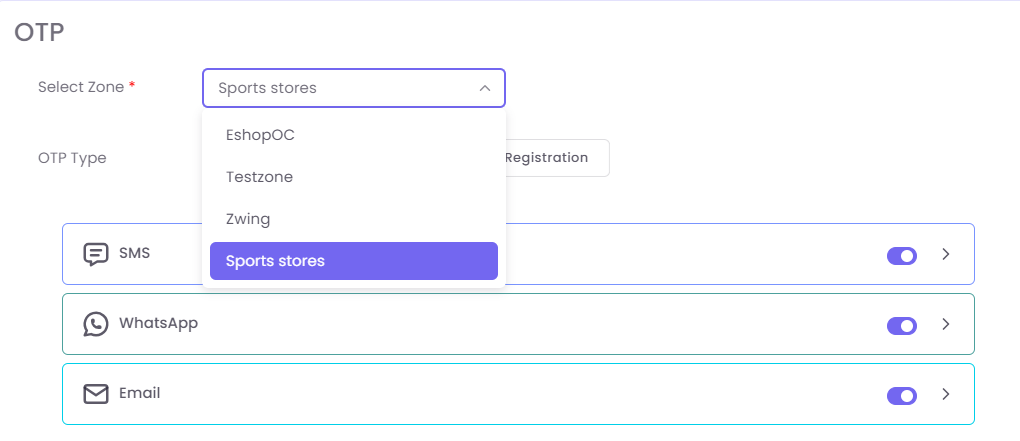Click the Email envelope icon
1020x441 pixels.
click(x=96, y=394)
